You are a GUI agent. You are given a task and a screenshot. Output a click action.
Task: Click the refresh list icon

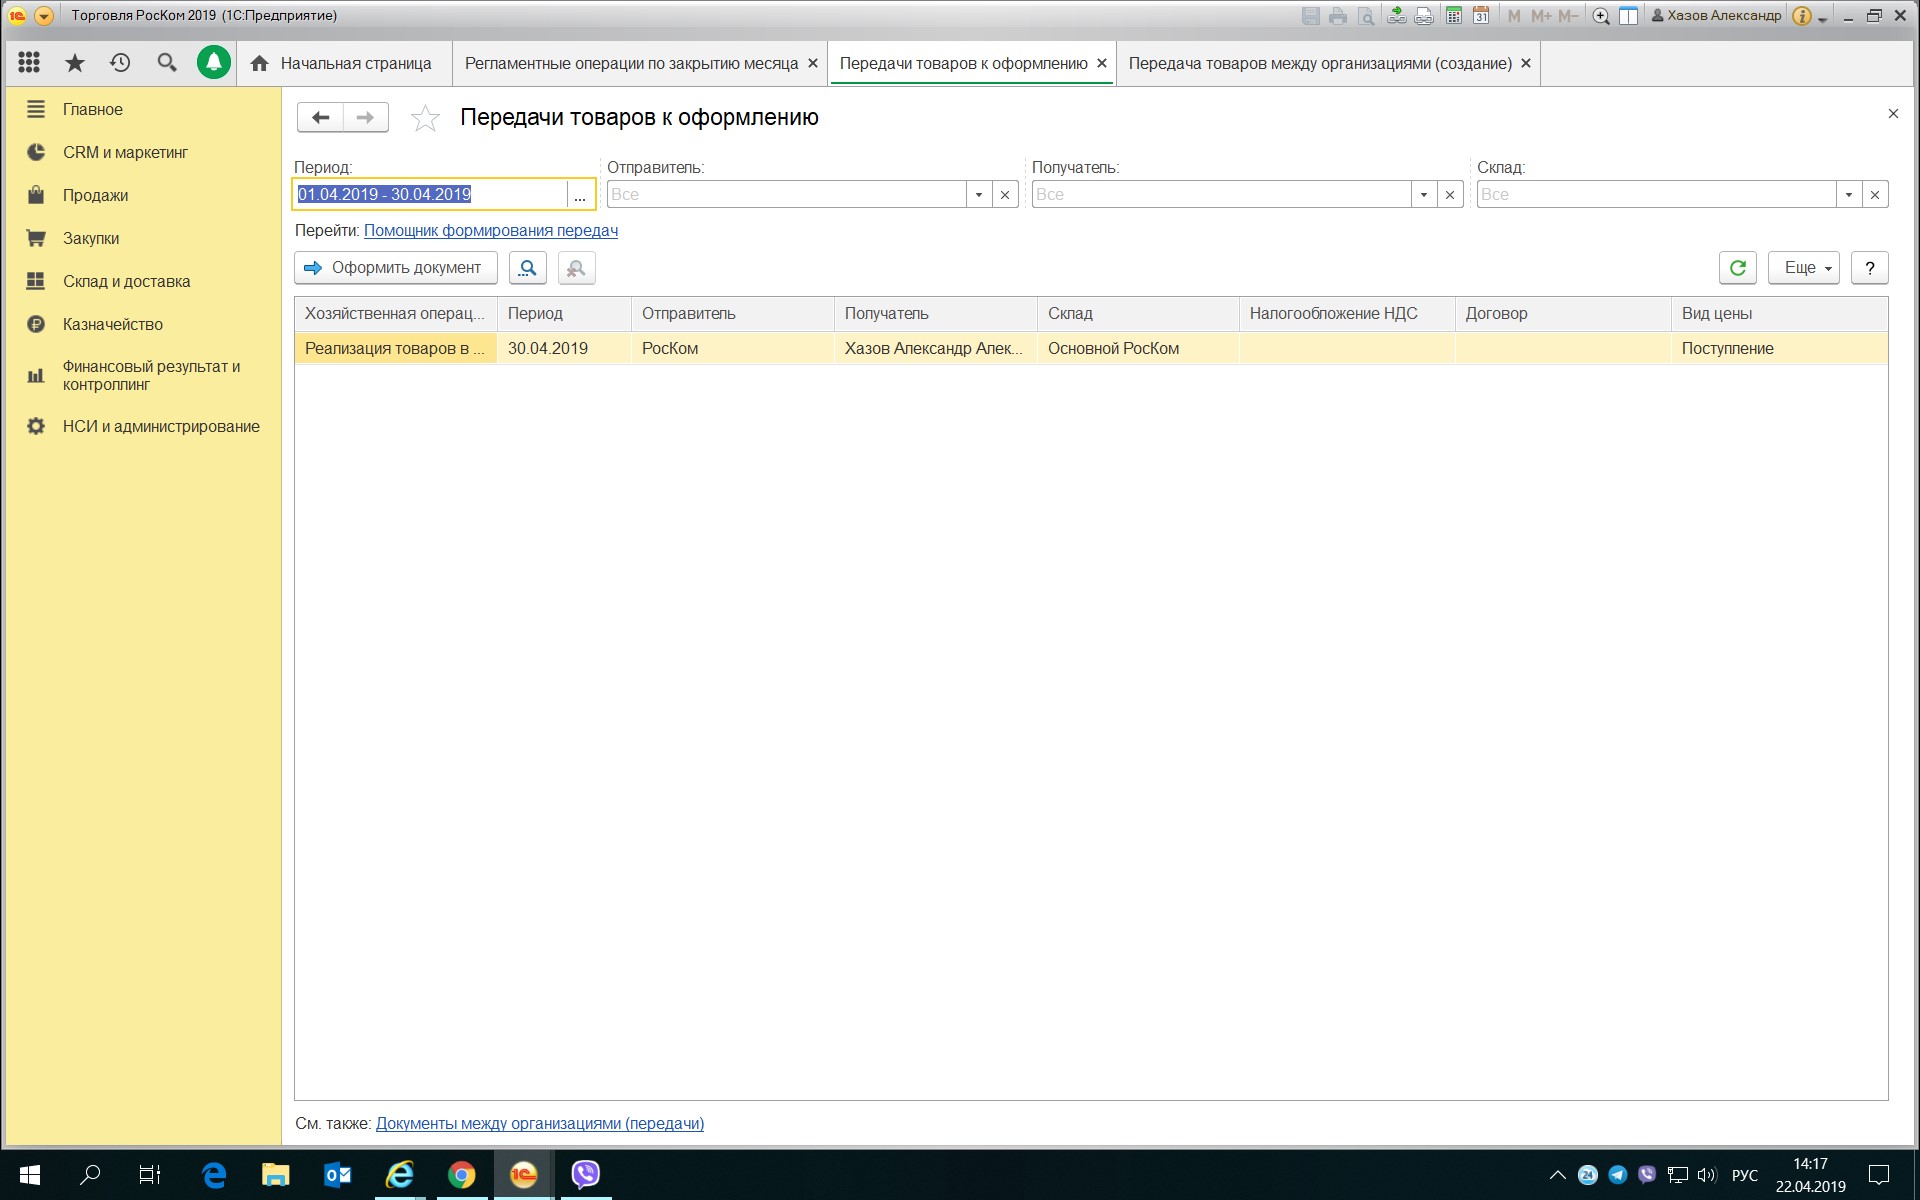1737,268
